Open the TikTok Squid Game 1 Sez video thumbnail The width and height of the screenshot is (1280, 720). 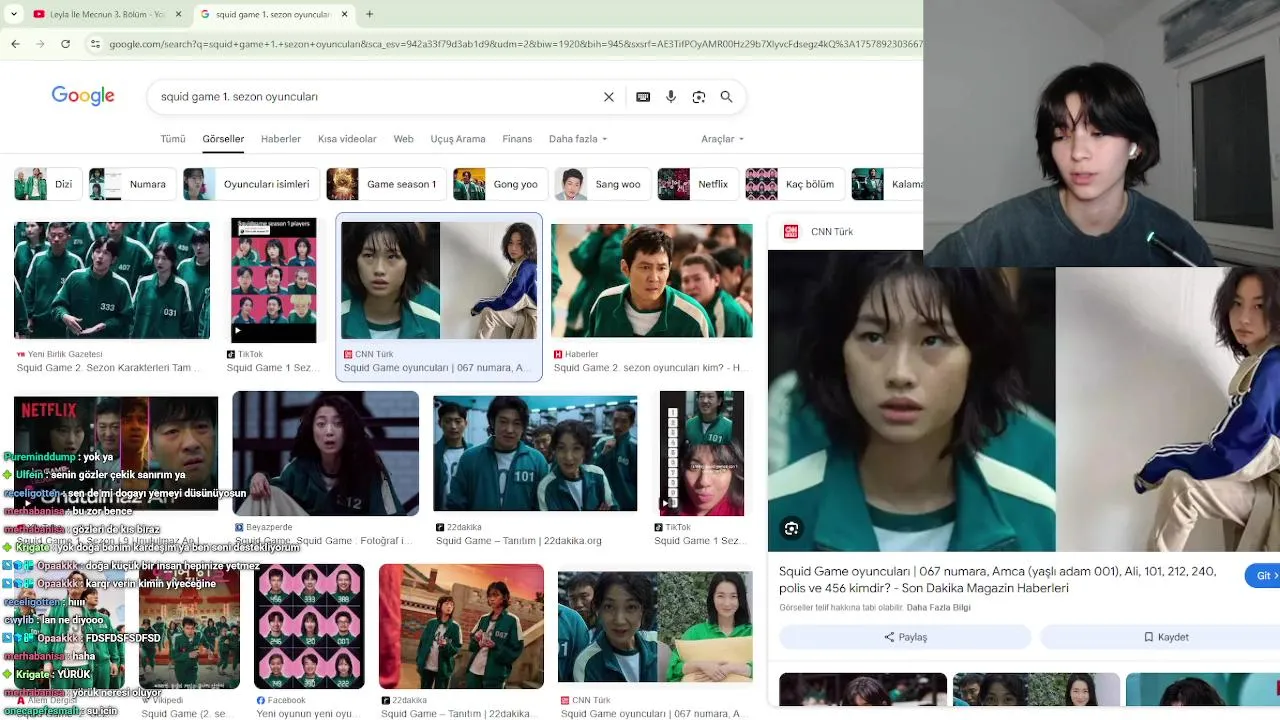[x=273, y=280]
